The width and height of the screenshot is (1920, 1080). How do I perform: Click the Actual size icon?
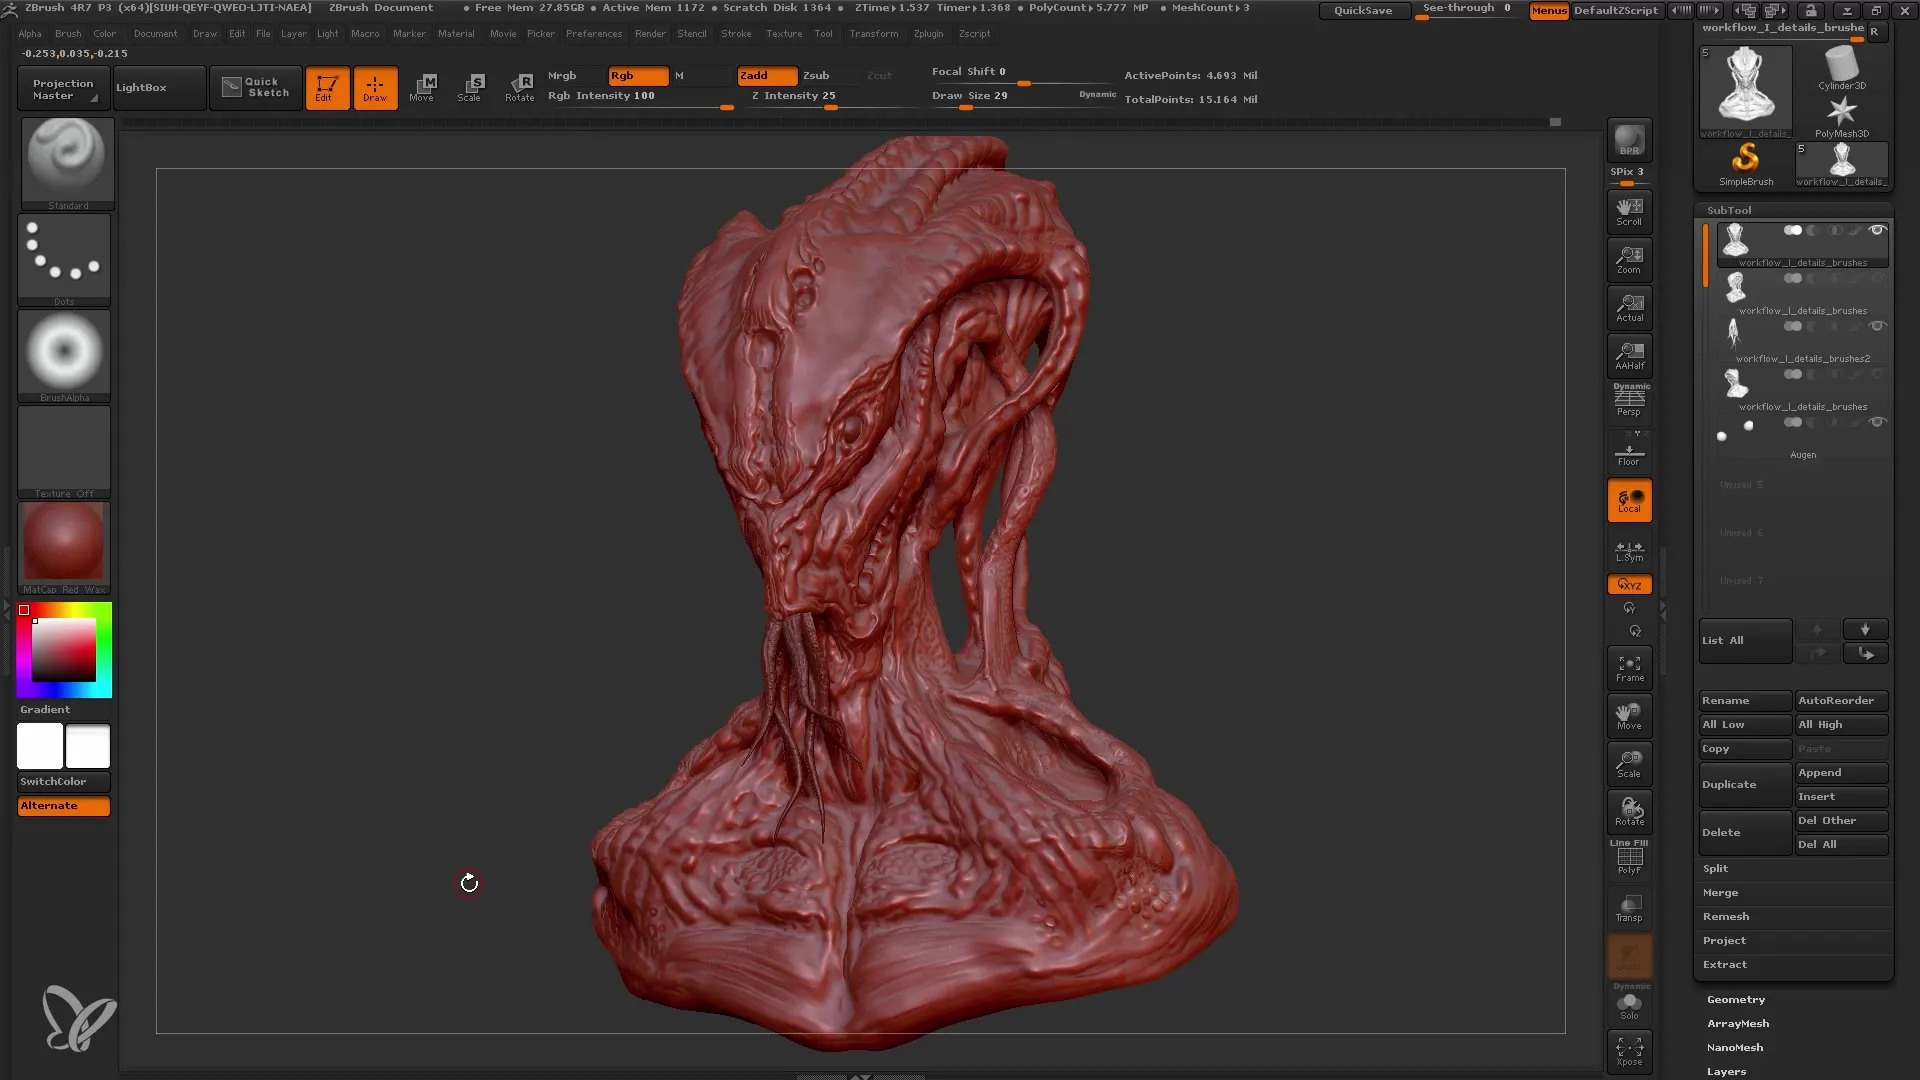click(x=1629, y=308)
